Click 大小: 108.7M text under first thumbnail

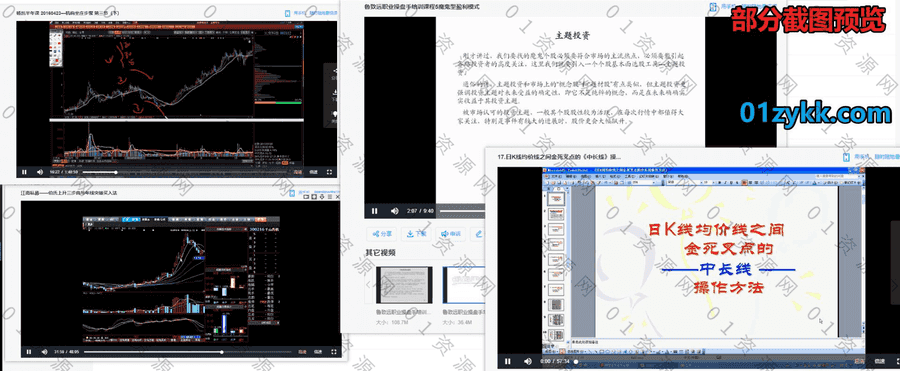coord(391,323)
